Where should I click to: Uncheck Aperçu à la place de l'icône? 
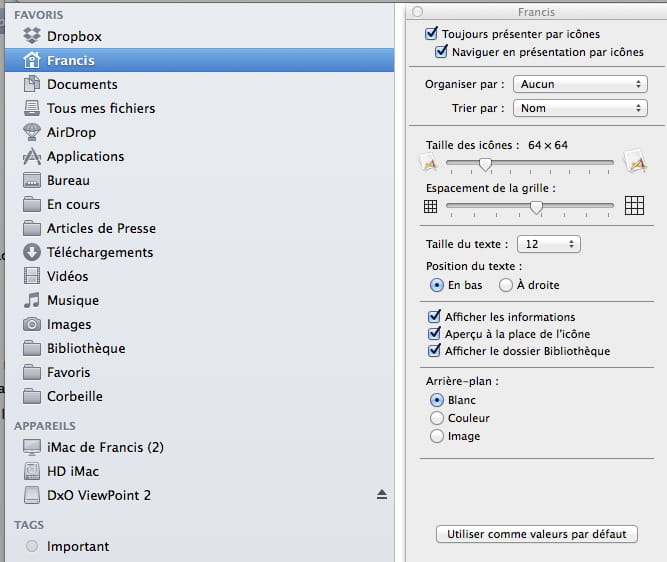point(434,334)
